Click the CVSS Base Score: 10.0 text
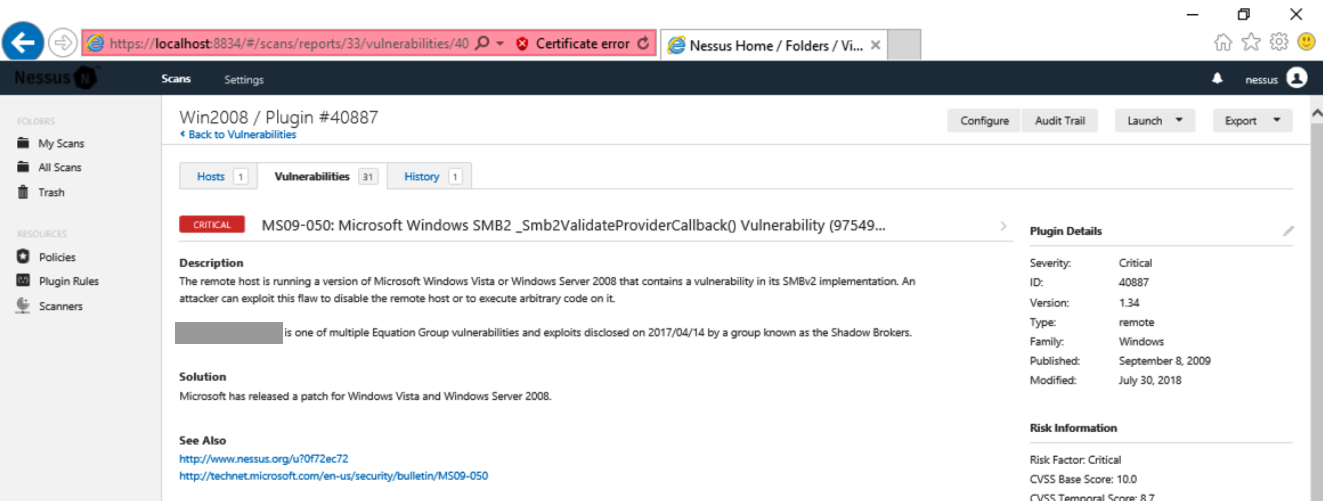 click(x=1083, y=479)
